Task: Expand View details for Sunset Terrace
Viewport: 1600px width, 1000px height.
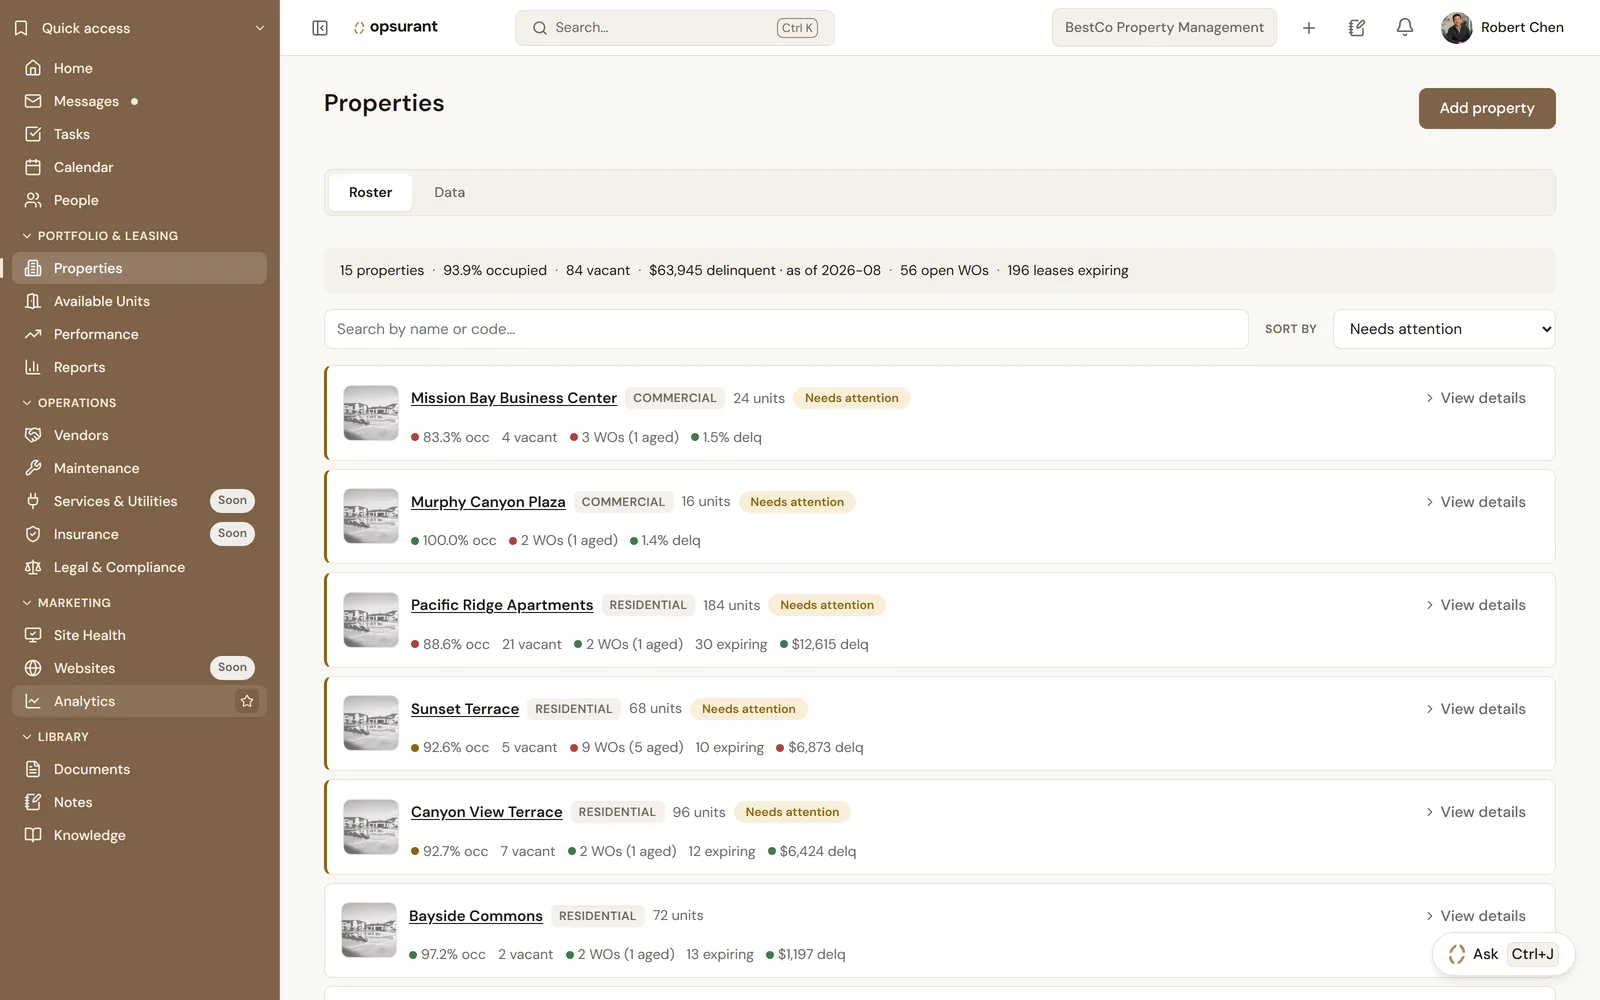Action: point(1476,709)
